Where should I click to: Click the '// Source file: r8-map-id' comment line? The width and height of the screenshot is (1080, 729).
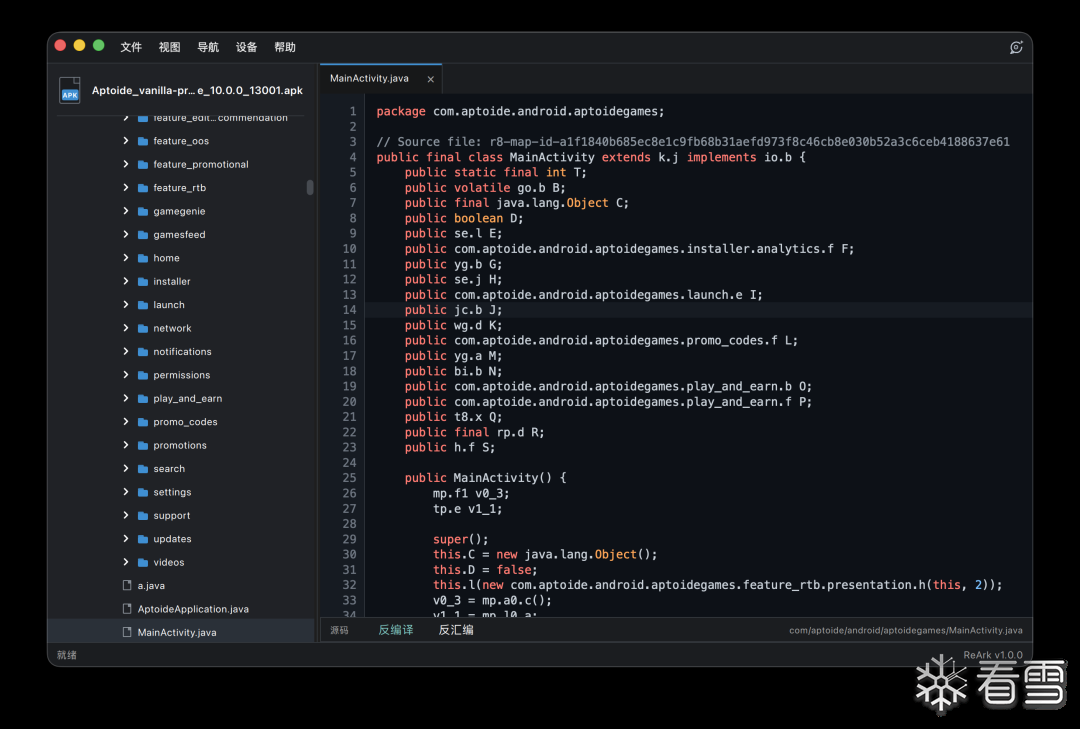(x=693, y=142)
